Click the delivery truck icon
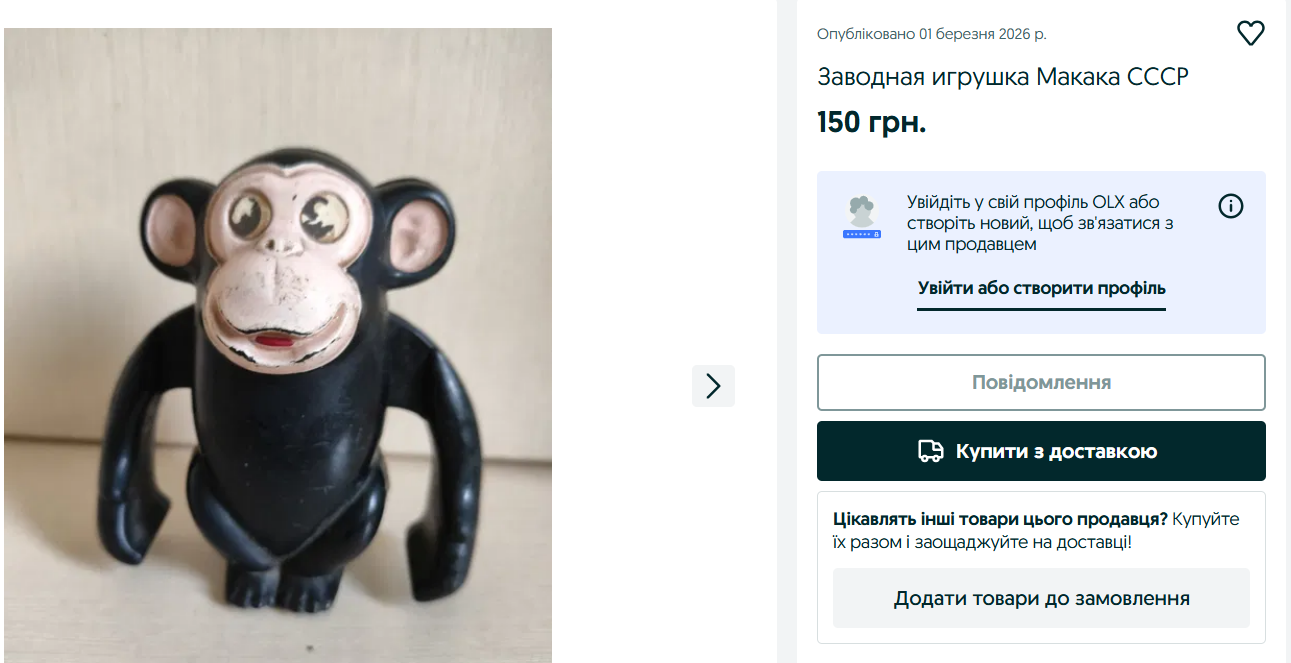This screenshot has width=1291, height=663. click(931, 451)
